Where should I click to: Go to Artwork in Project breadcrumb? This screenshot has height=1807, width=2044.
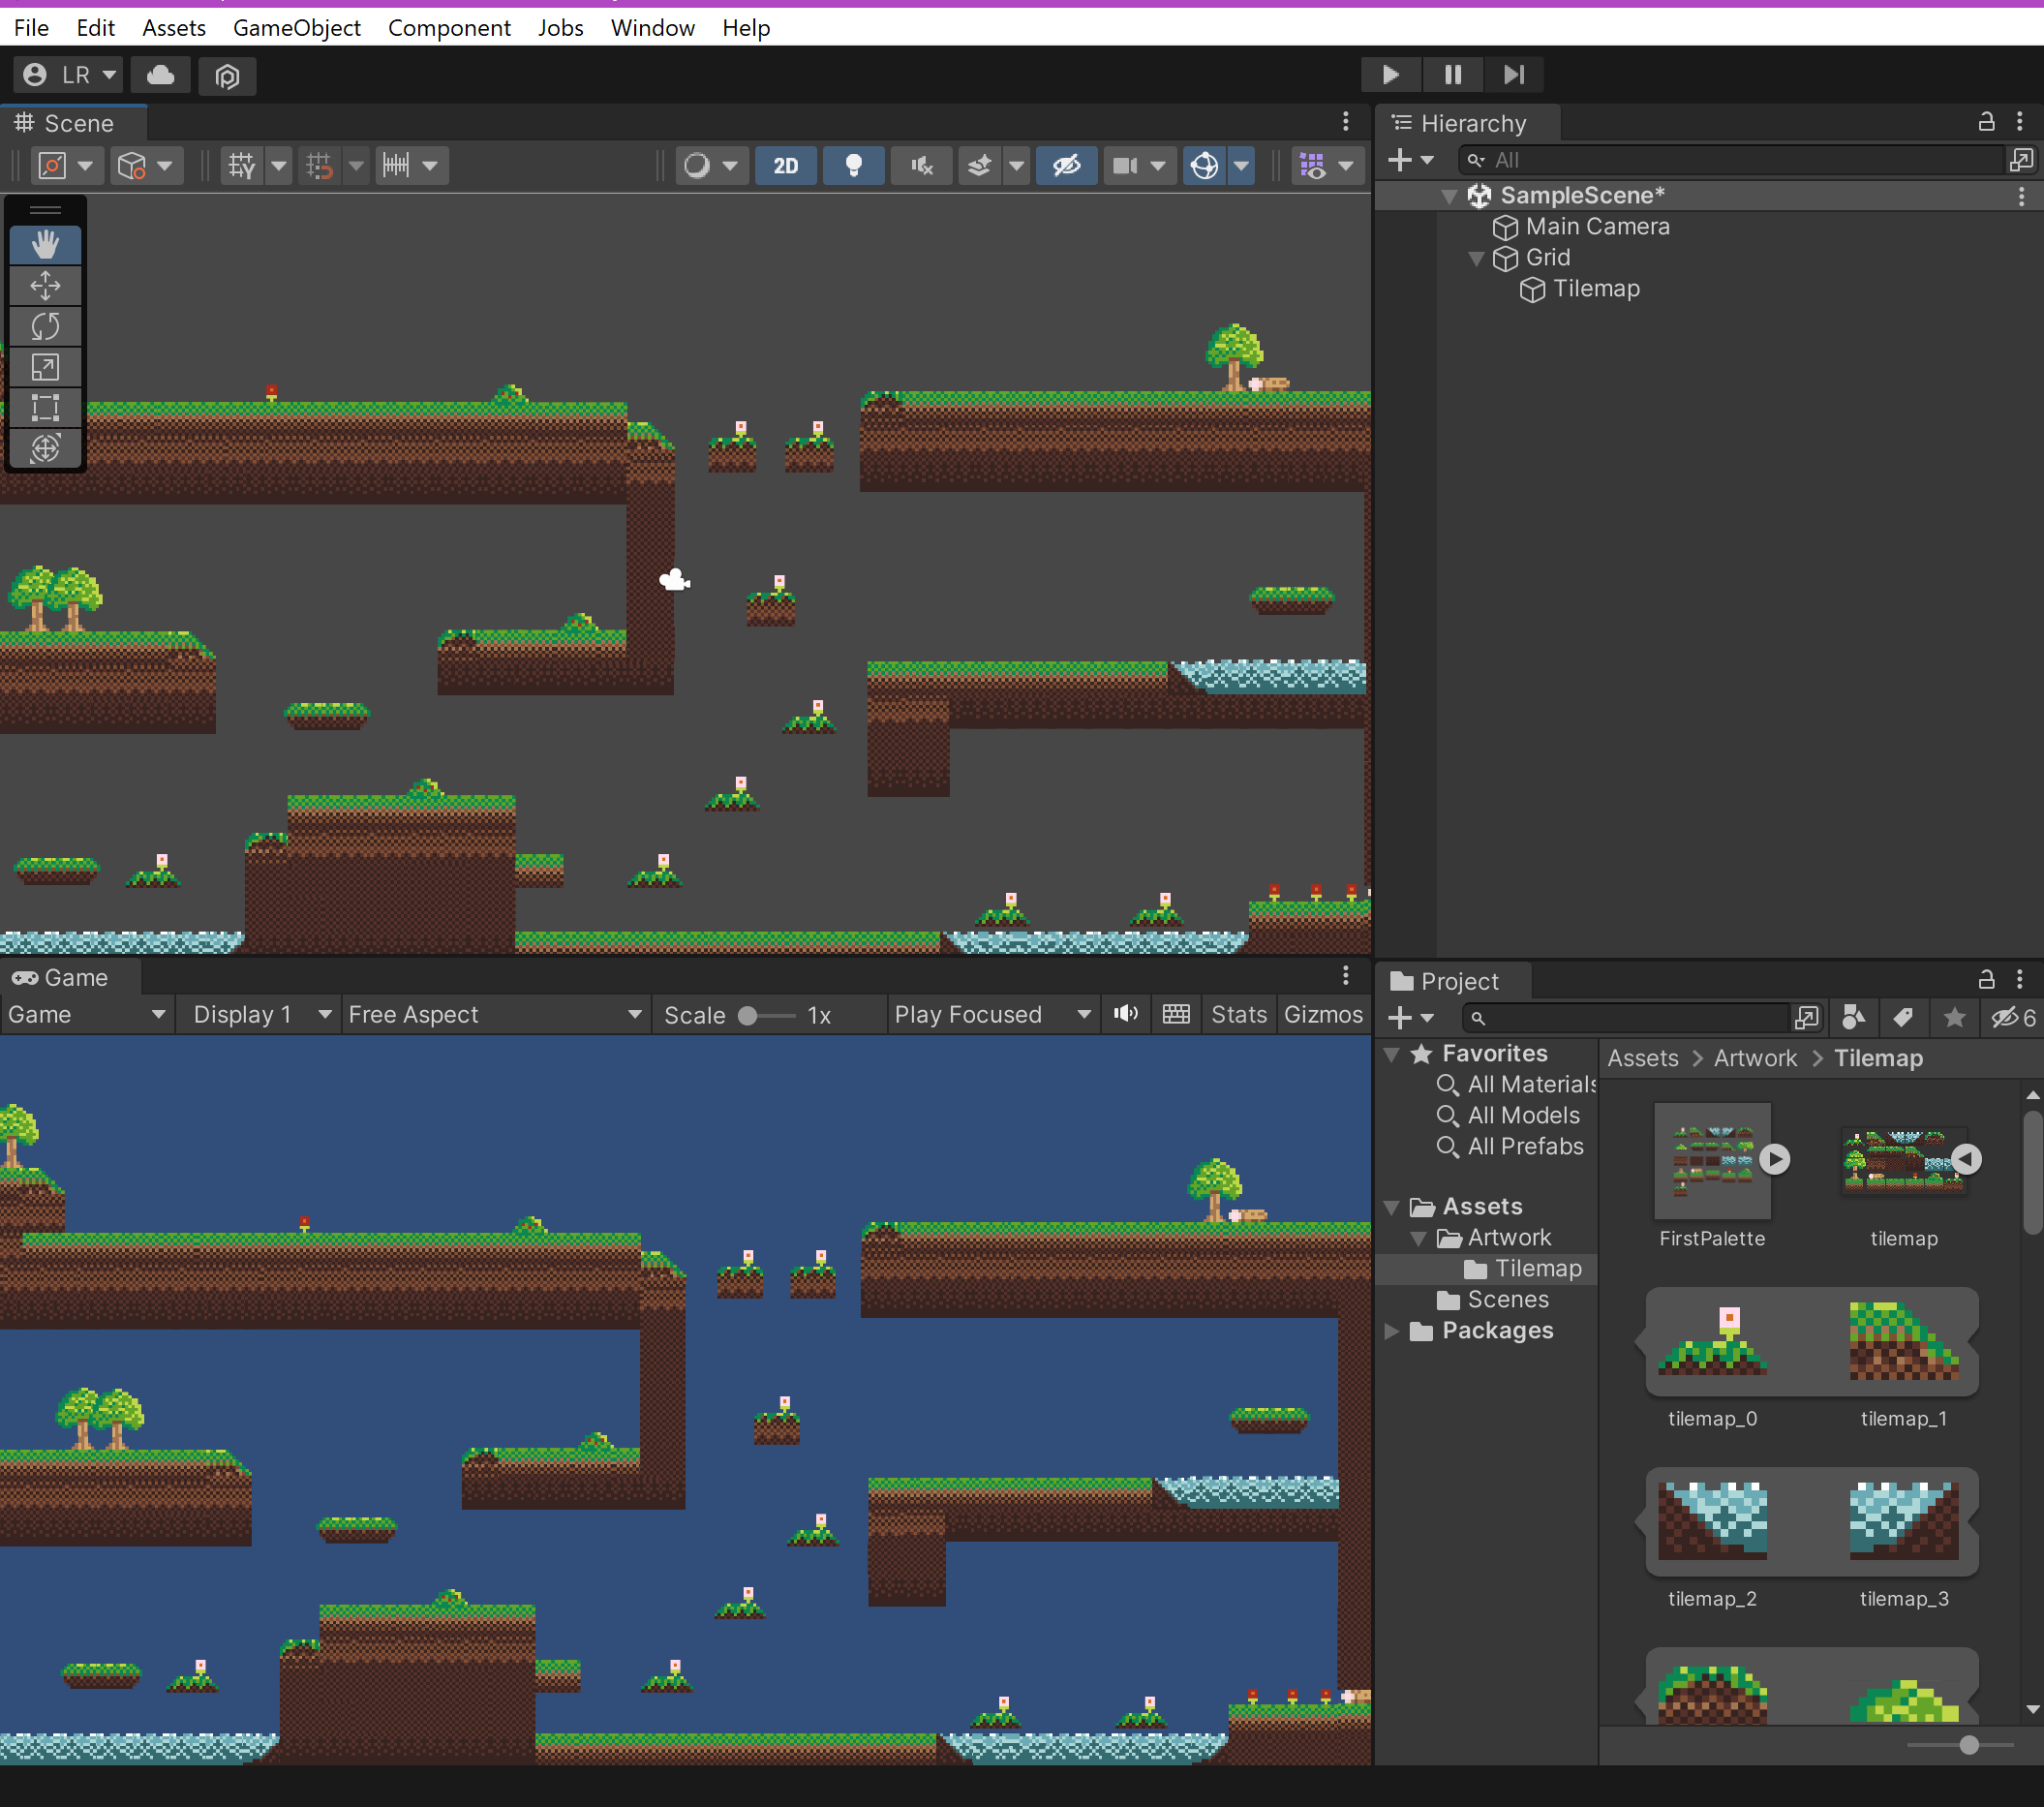tap(1755, 1058)
